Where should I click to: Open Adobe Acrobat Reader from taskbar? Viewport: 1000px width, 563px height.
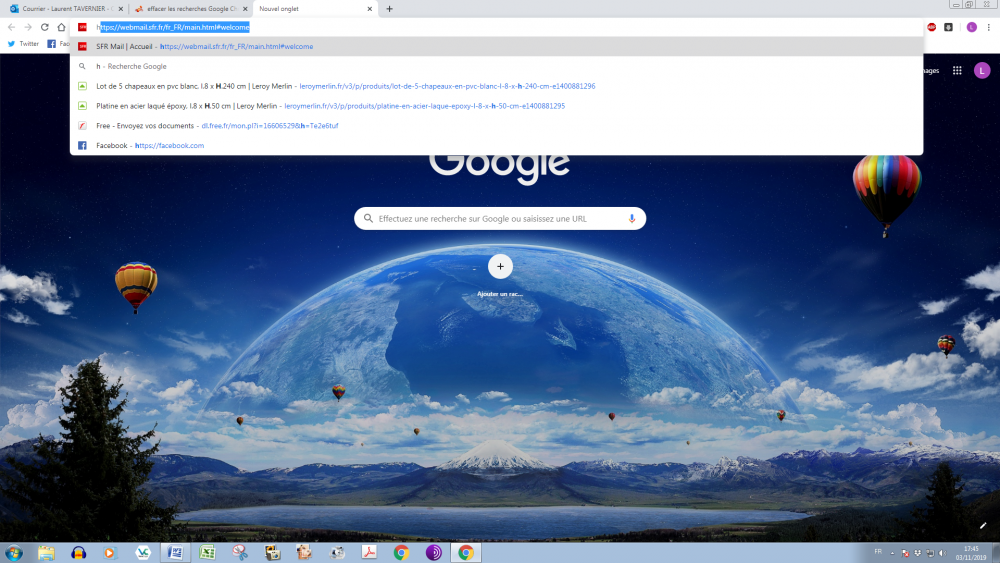click(x=369, y=552)
